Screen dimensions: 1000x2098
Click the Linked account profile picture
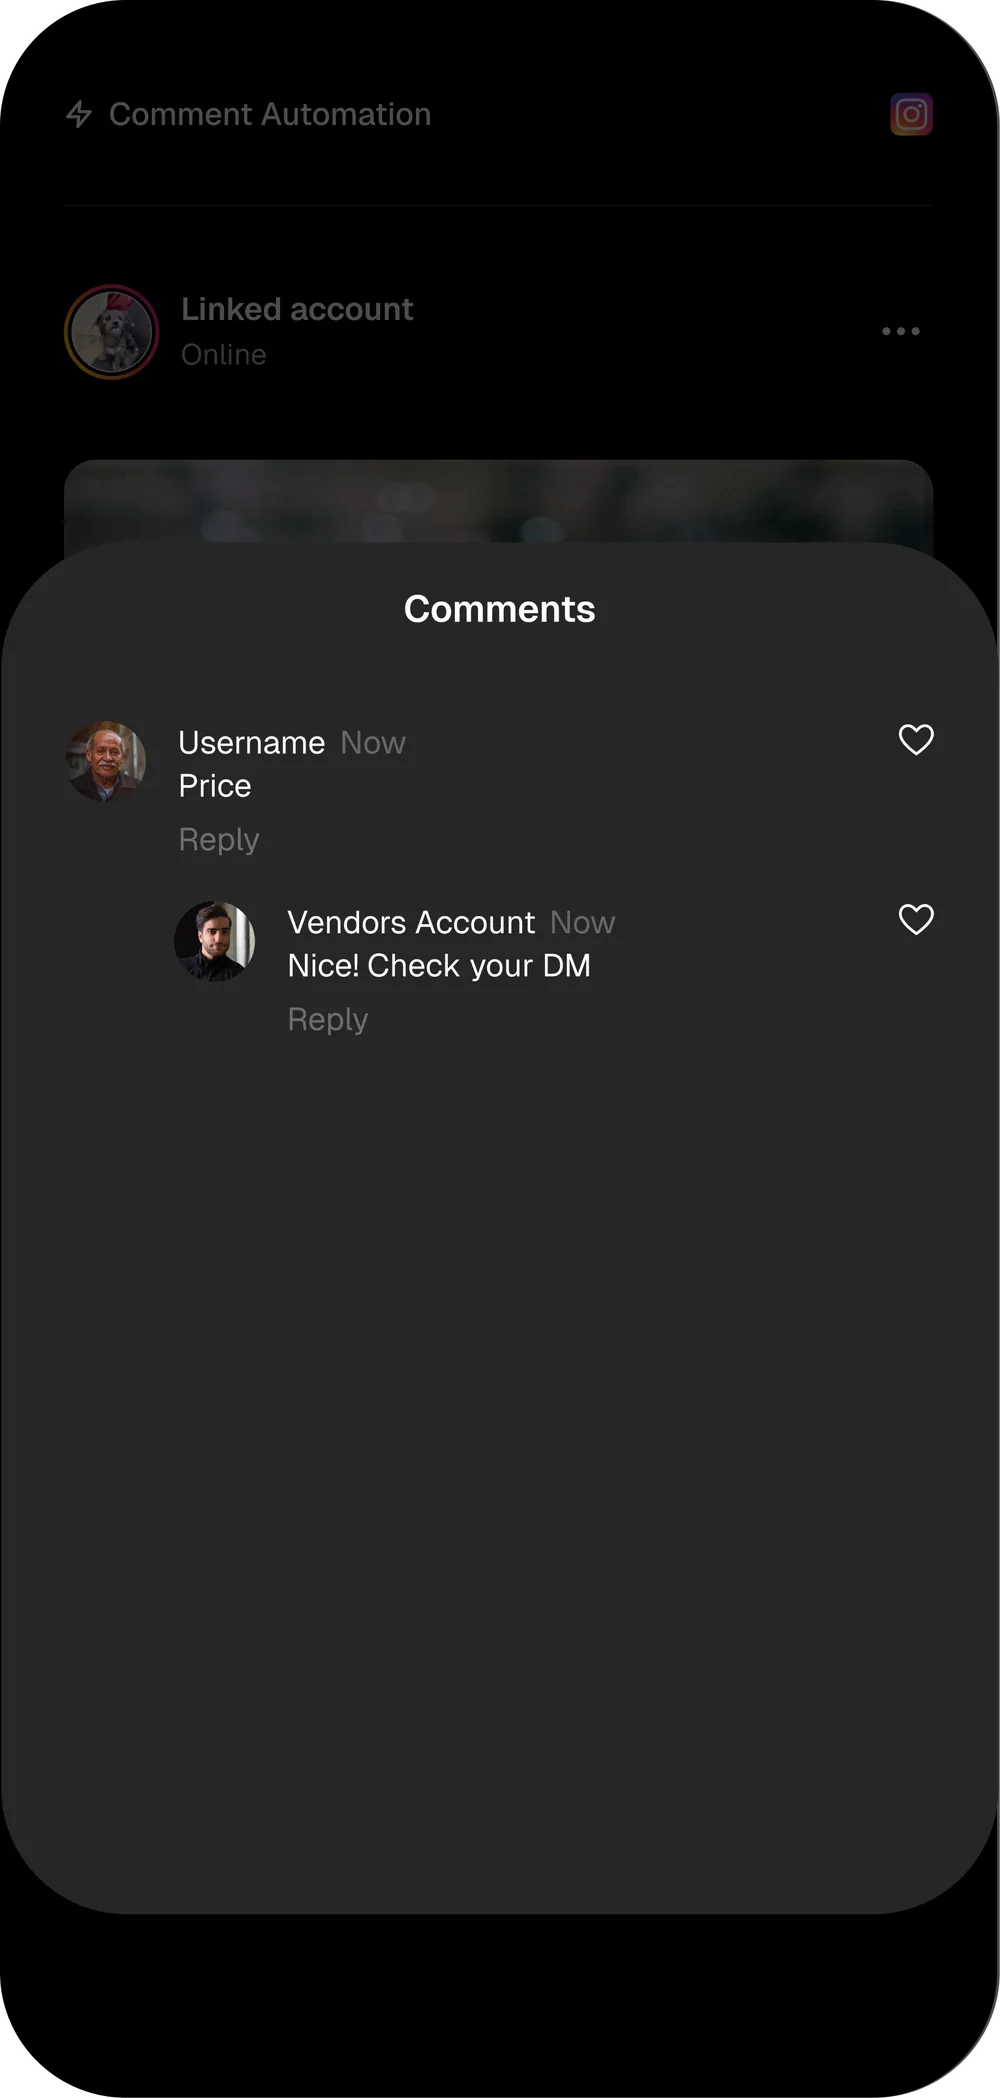[x=111, y=332]
